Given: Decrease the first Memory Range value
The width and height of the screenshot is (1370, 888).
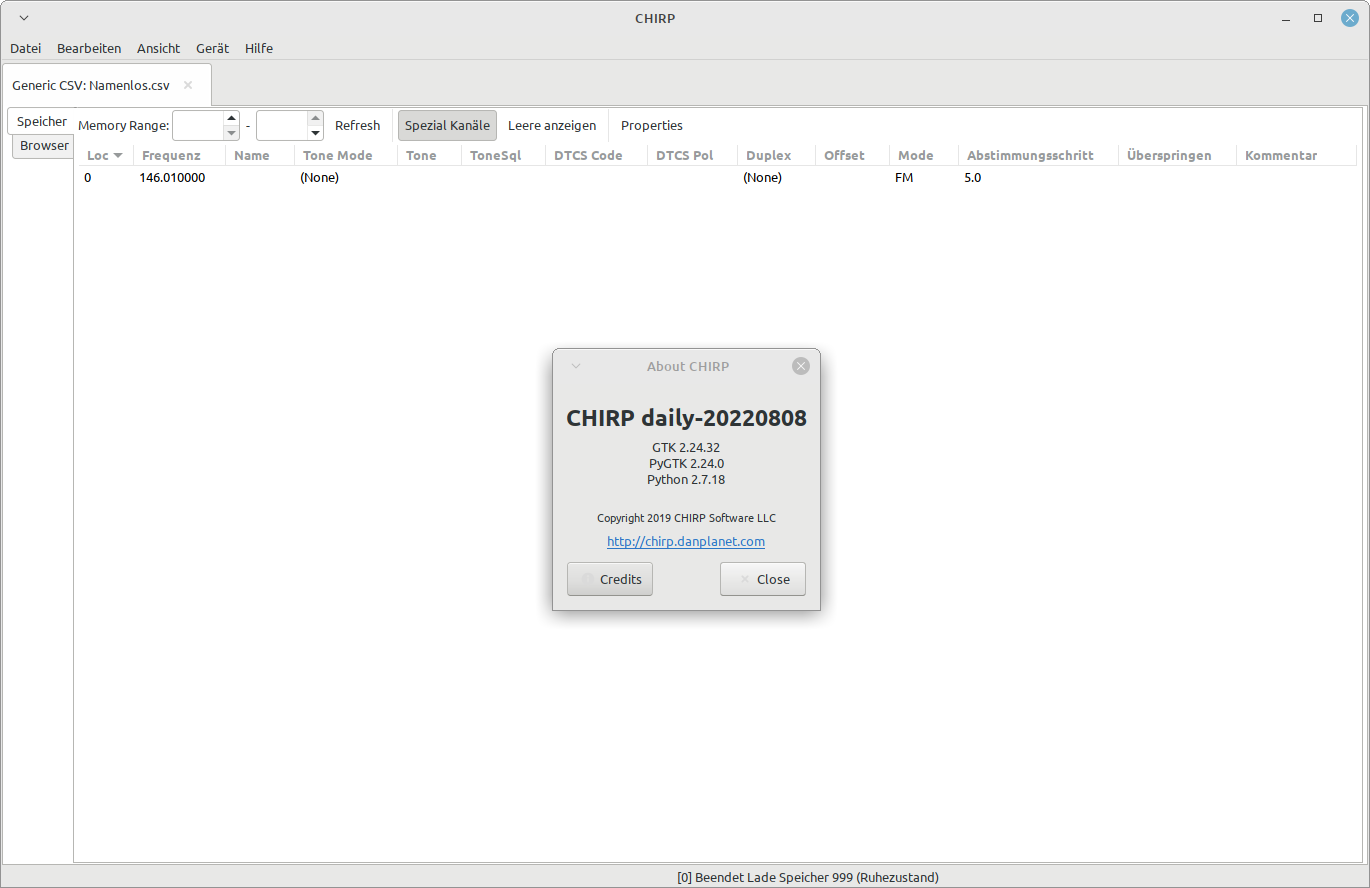Looking at the screenshot, I should [x=232, y=133].
